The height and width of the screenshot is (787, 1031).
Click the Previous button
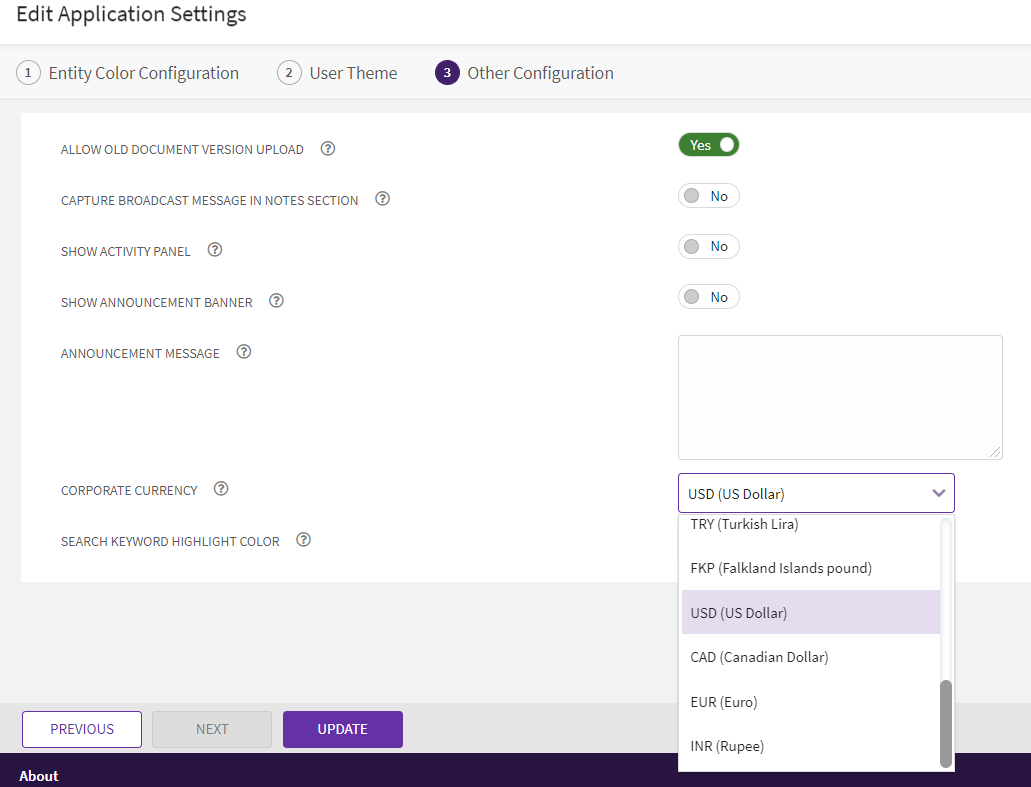pos(82,729)
